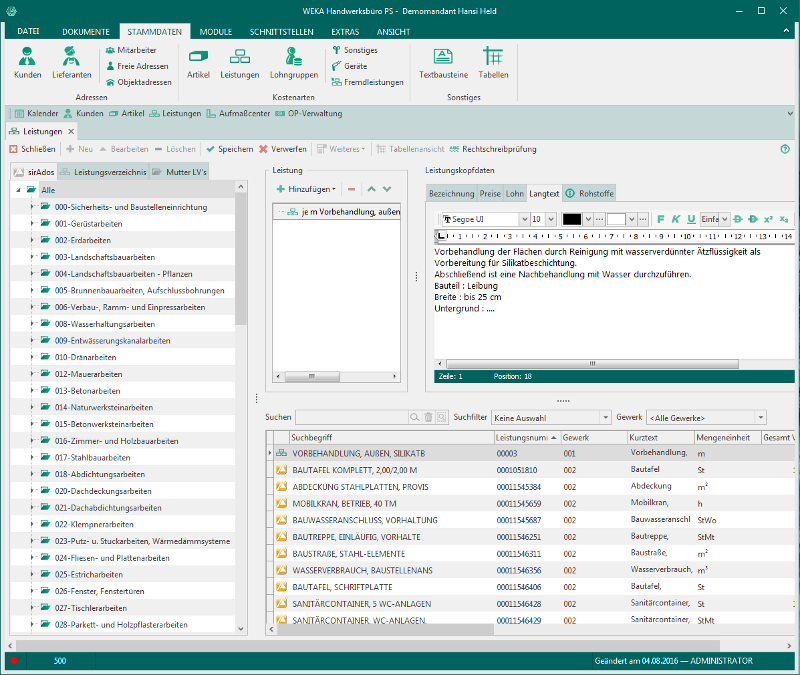800x675 pixels.
Task: Open the Suchfilter dropdown
Action: (604, 417)
